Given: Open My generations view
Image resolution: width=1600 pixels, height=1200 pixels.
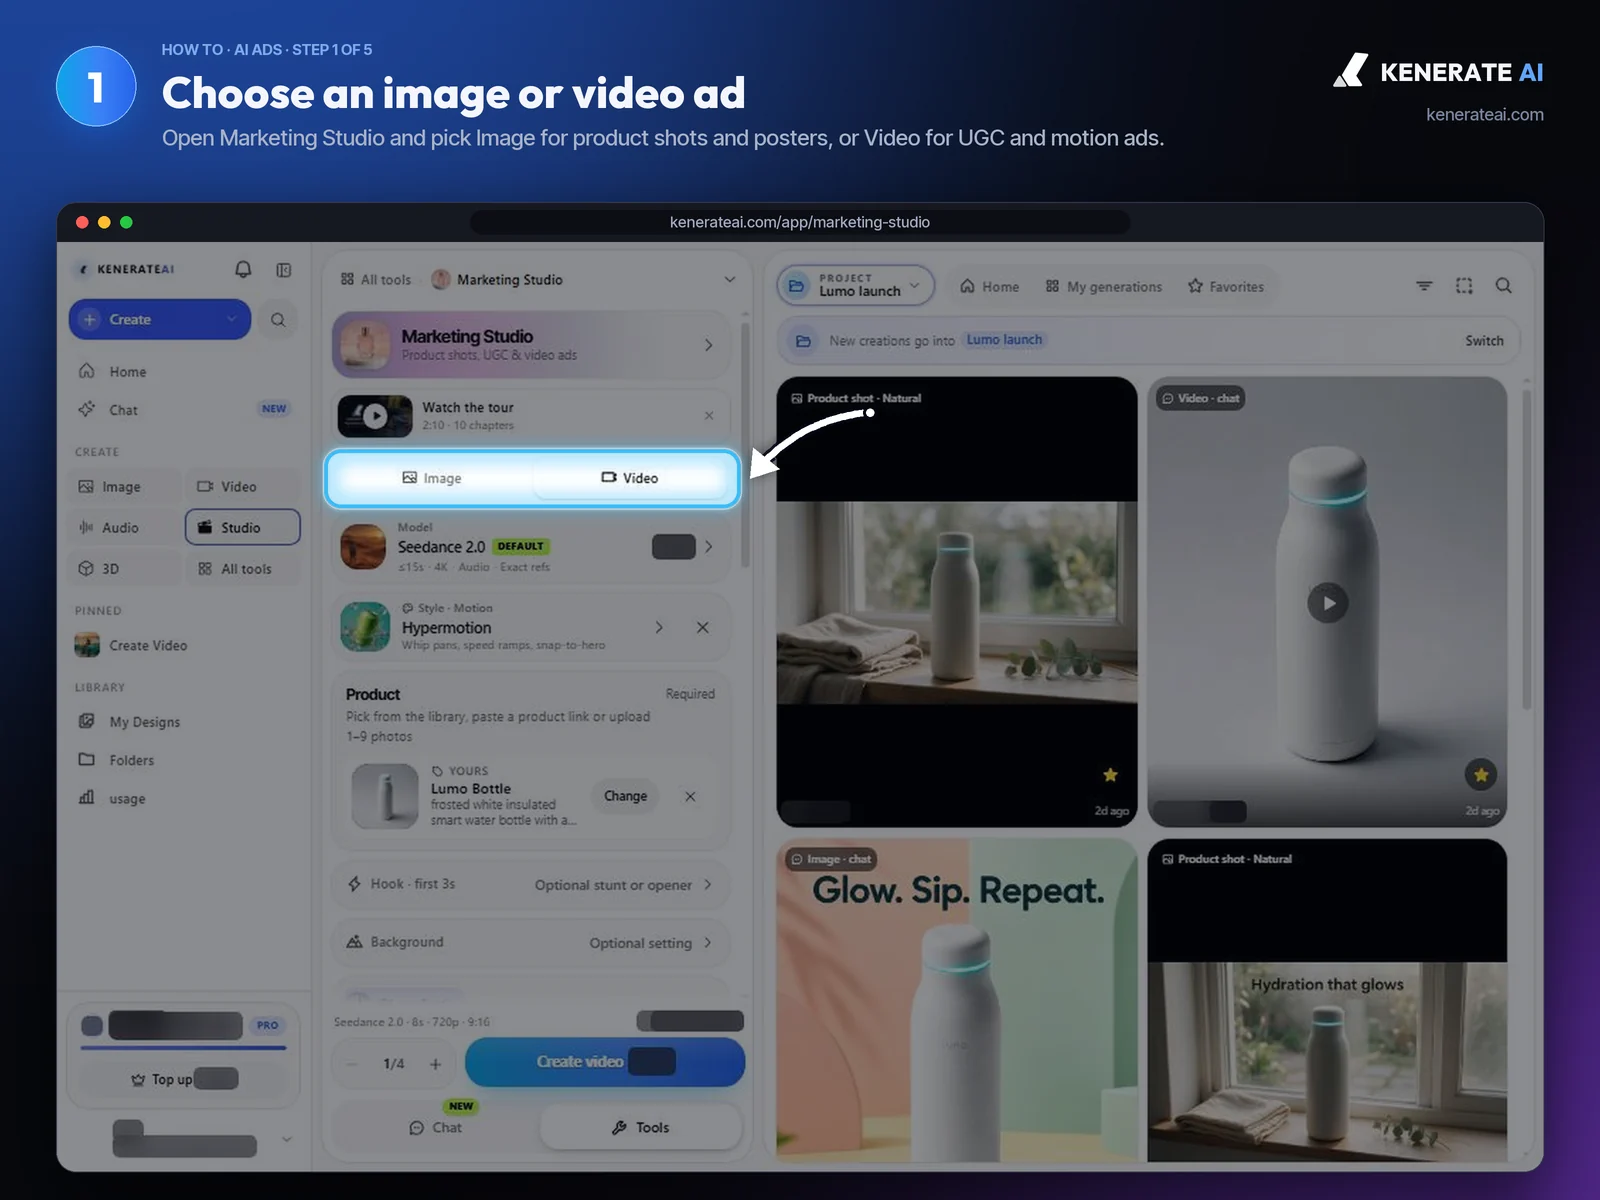Looking at the screenshot, I should click(1104, 286).
